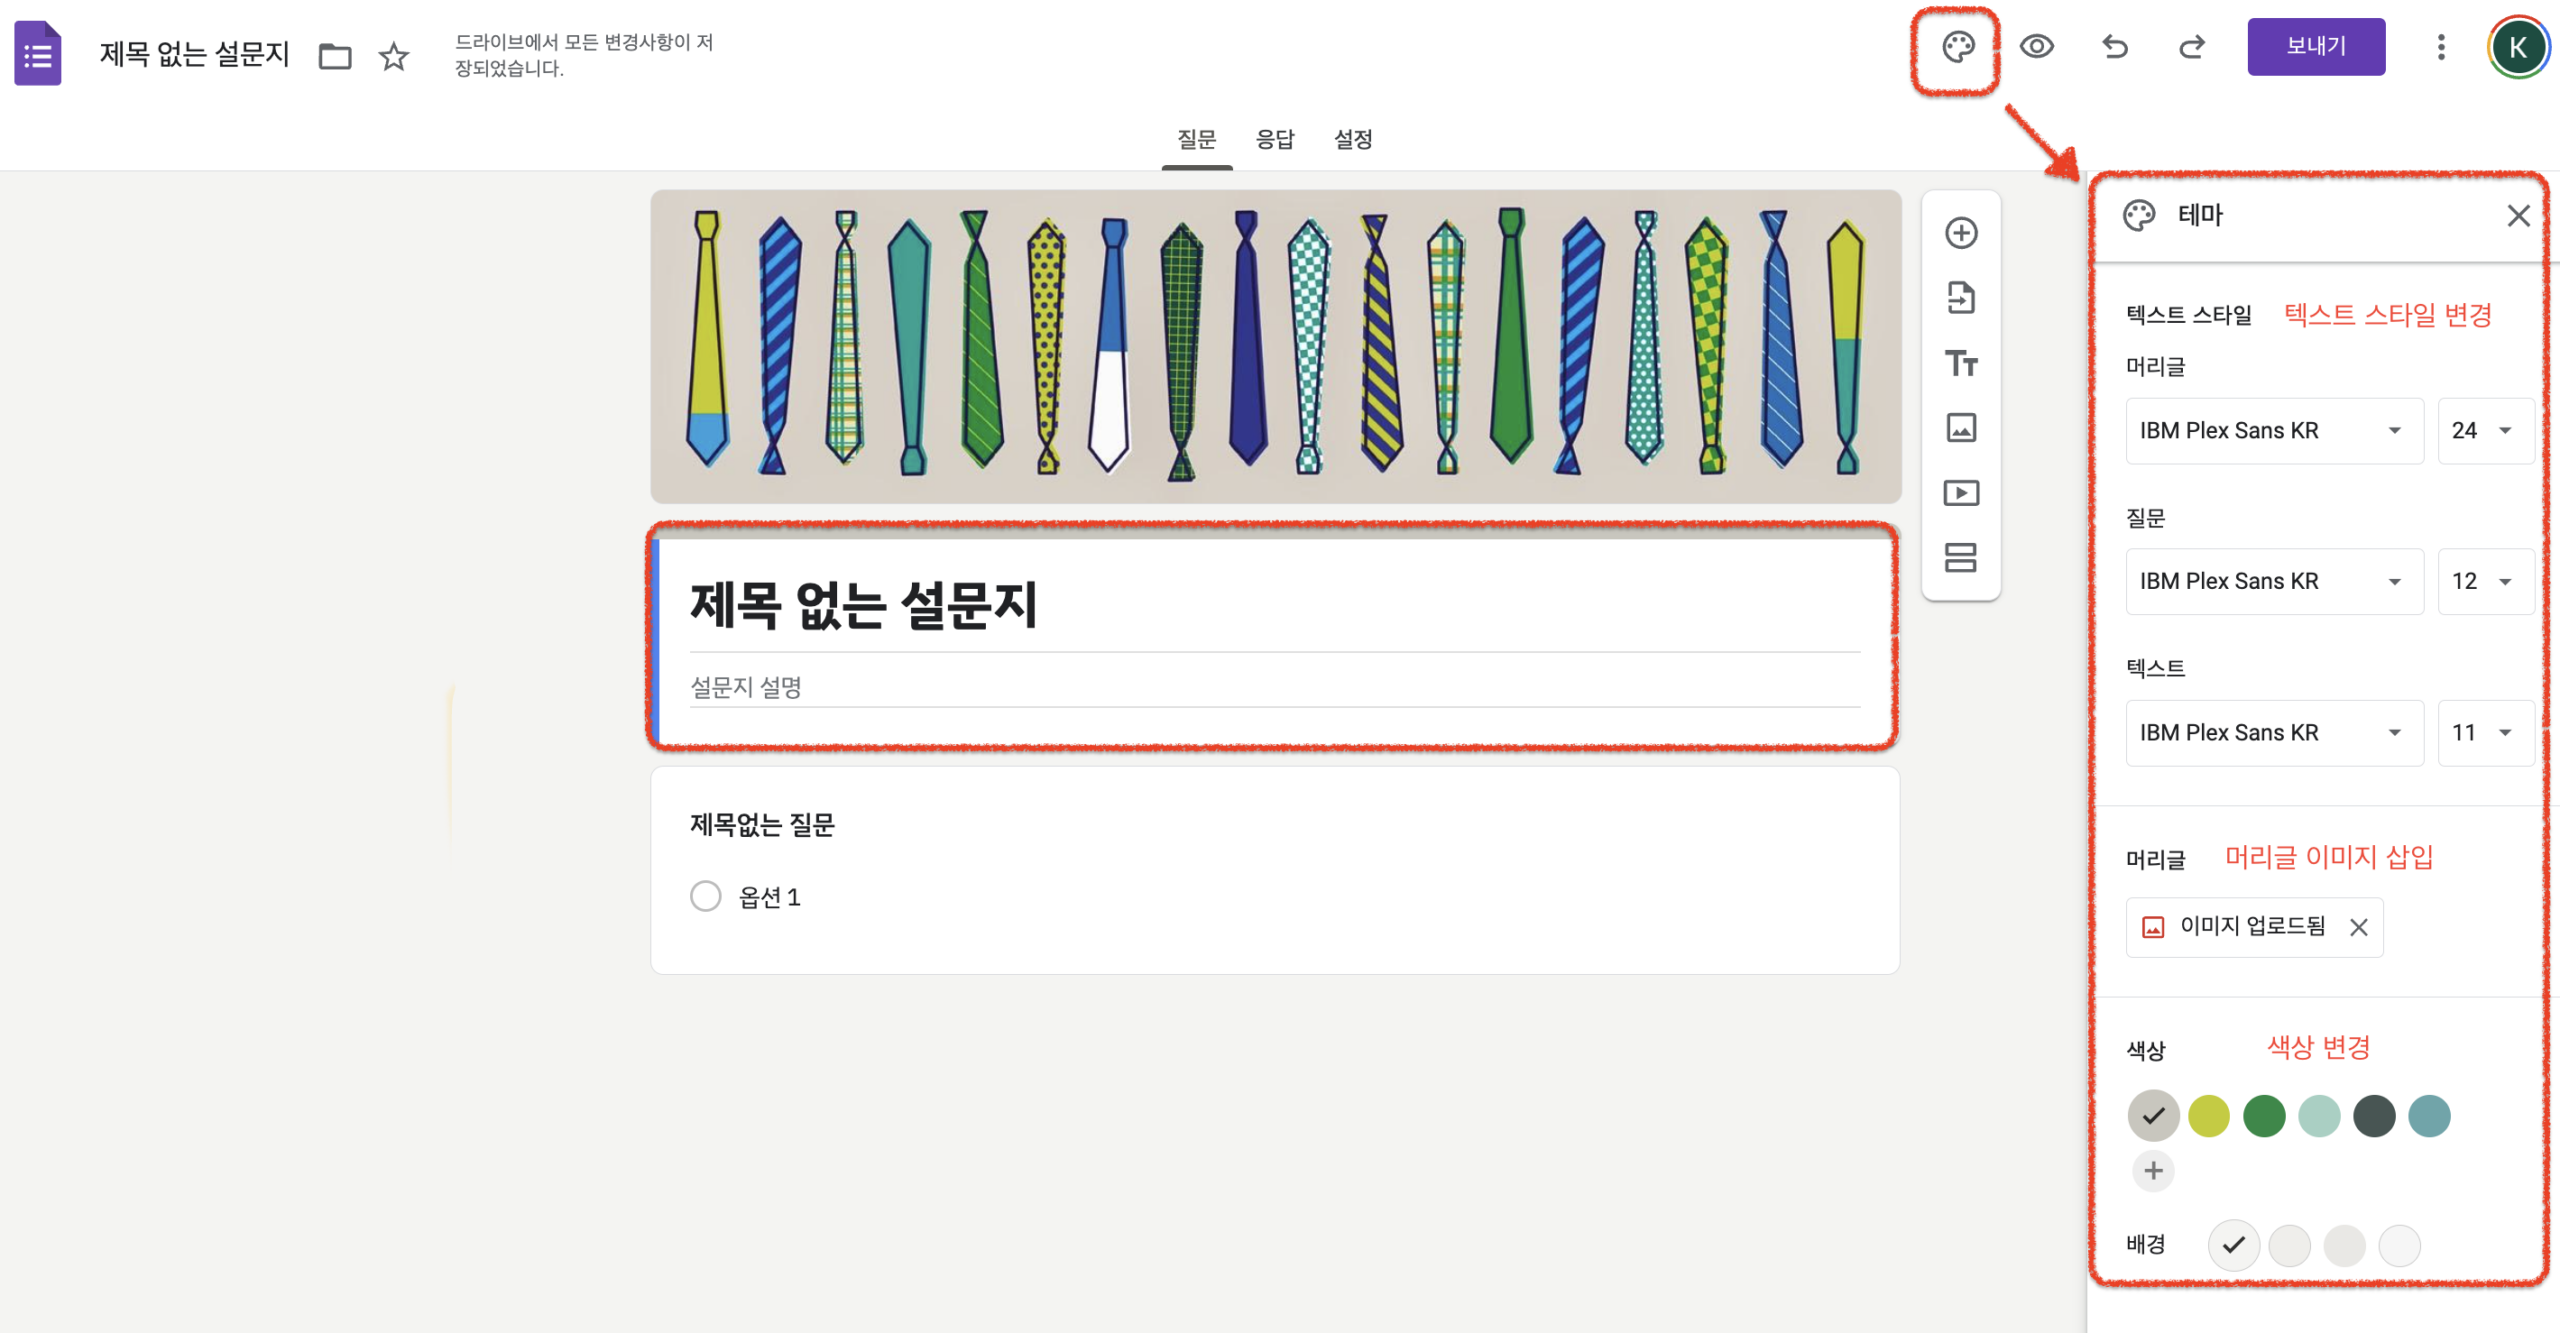This screenshot has height=1333, width=2560.
Task: Star the form with the star icon
Action: click(394, 56)
